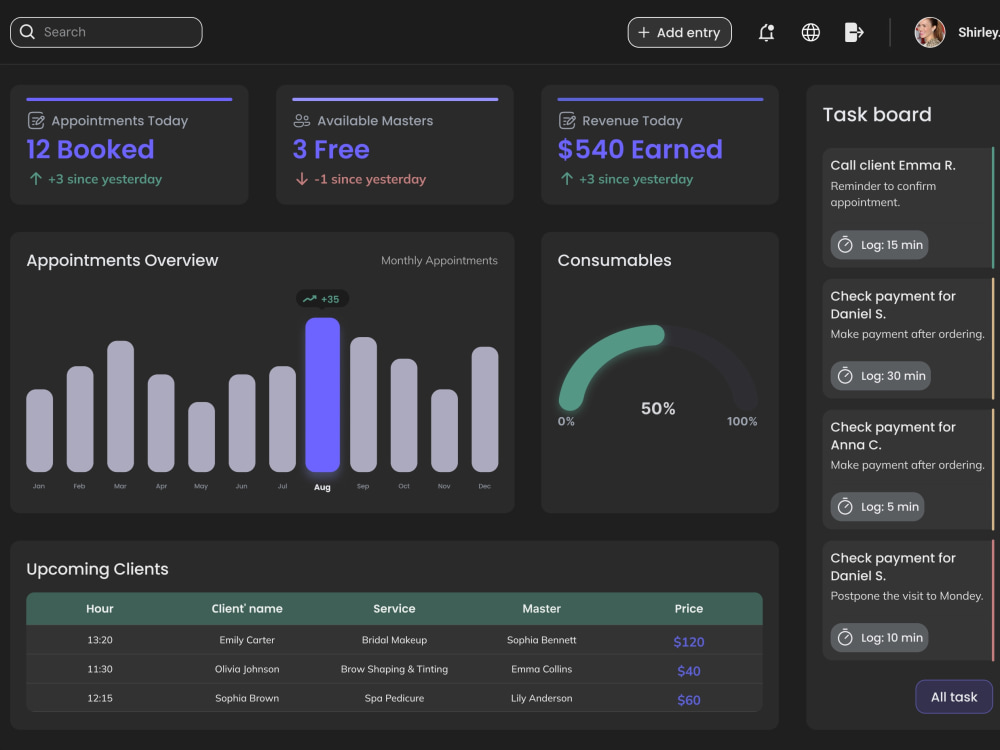This screenshot has width=1000, height=750.
Task: Click the 12 Booked value
Action: point(90,149)
